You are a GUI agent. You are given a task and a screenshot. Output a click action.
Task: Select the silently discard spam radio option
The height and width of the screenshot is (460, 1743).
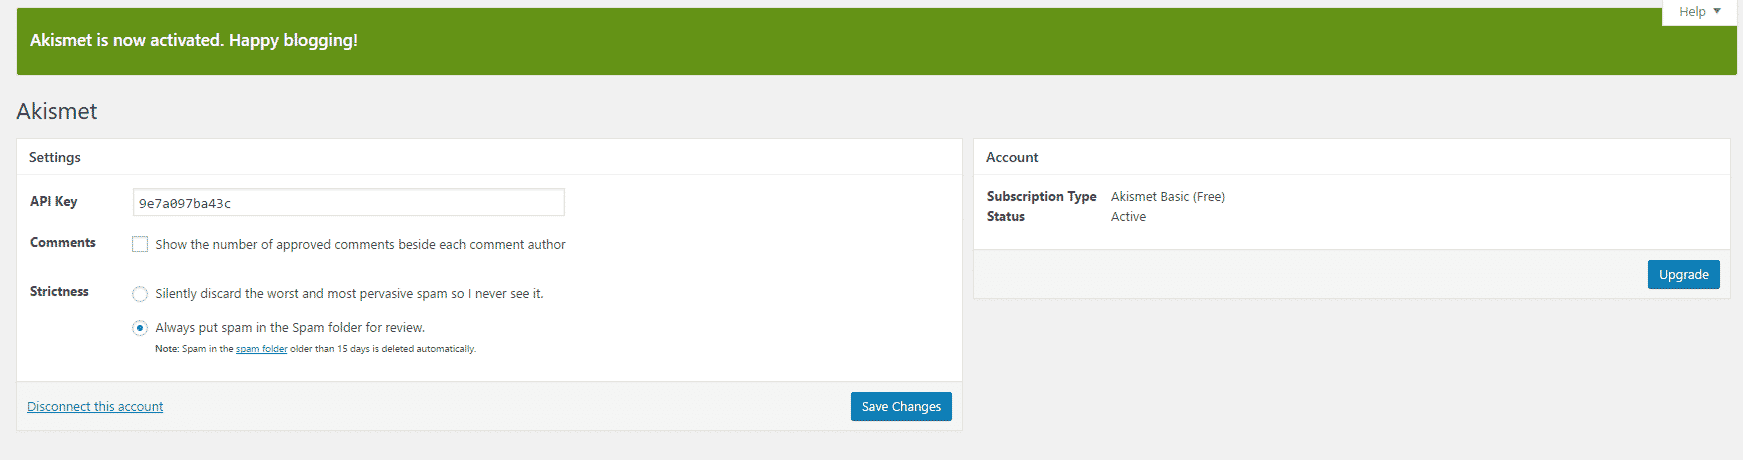[140, 294]
